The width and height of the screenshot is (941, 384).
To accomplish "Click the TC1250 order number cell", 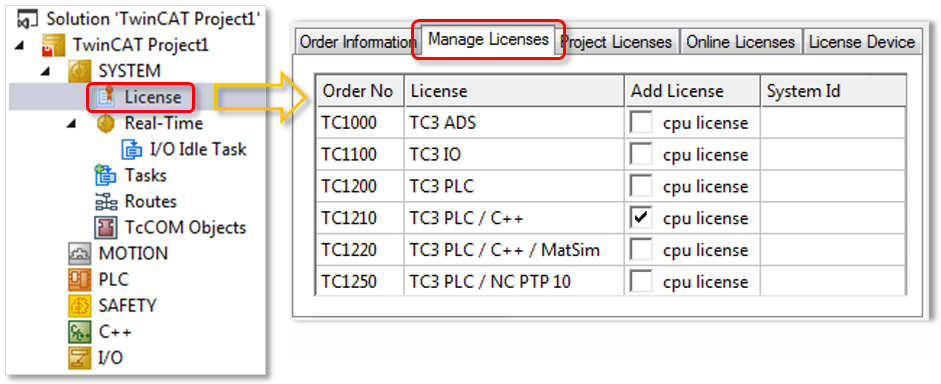I will [360, 281].
